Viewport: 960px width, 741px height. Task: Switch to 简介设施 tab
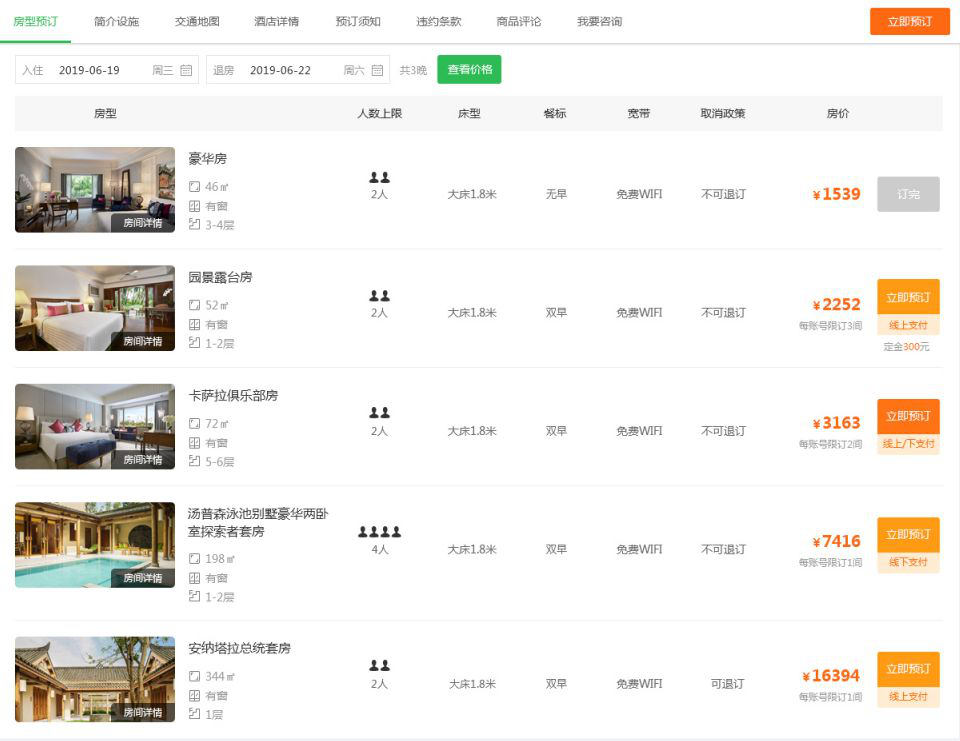pos(116,21)
